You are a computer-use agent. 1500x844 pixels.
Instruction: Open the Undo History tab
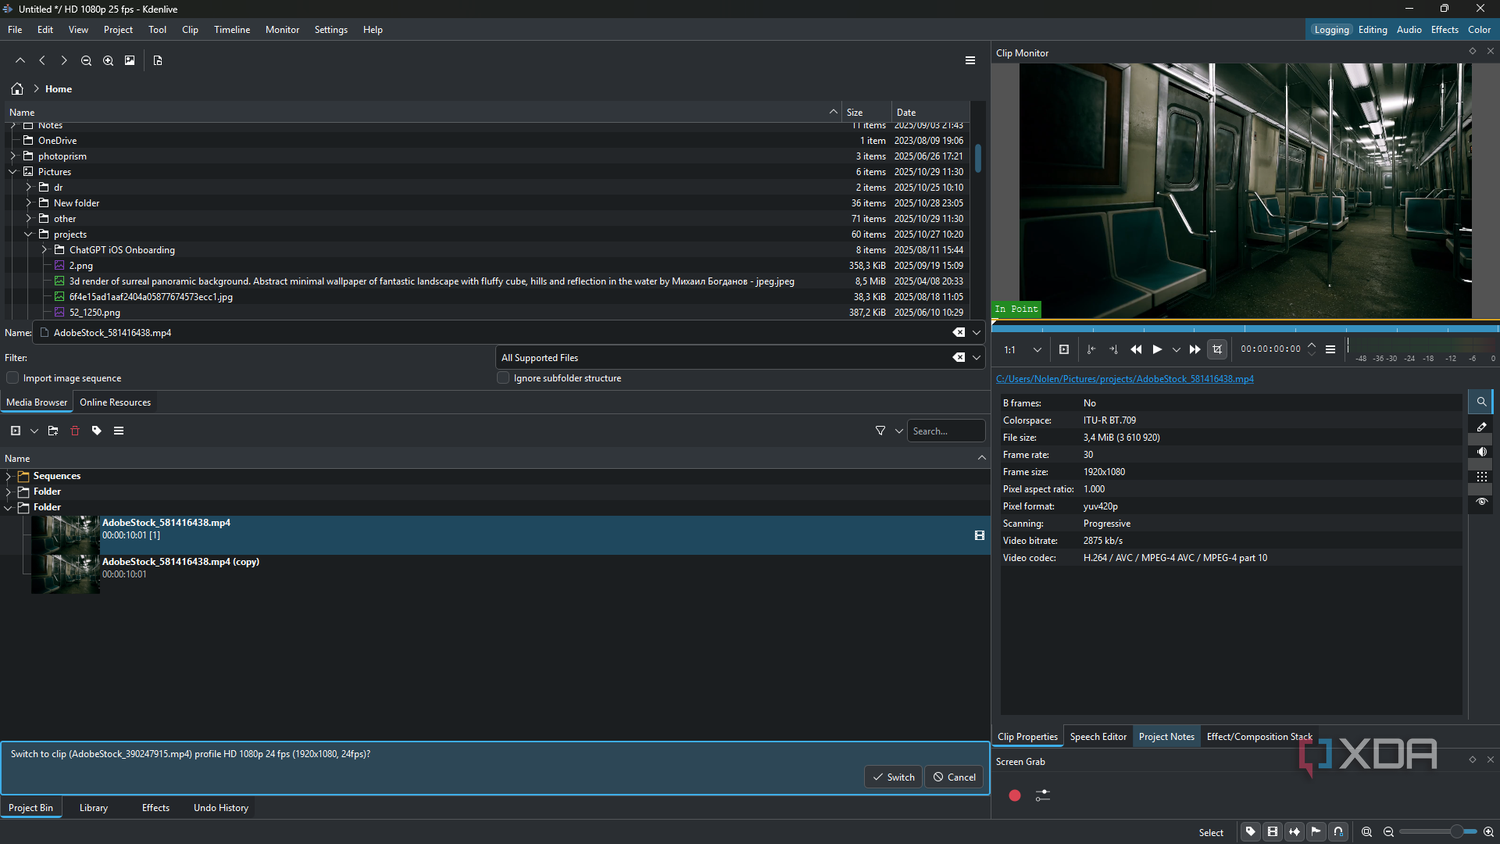(221, 808)
